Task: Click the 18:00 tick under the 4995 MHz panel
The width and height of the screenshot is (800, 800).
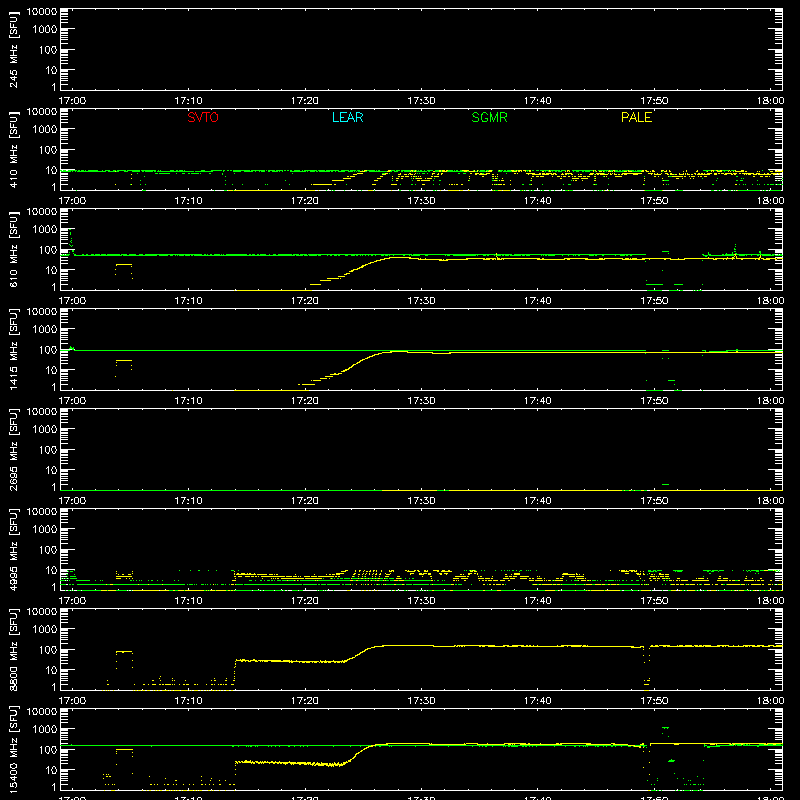Action: 770,601
